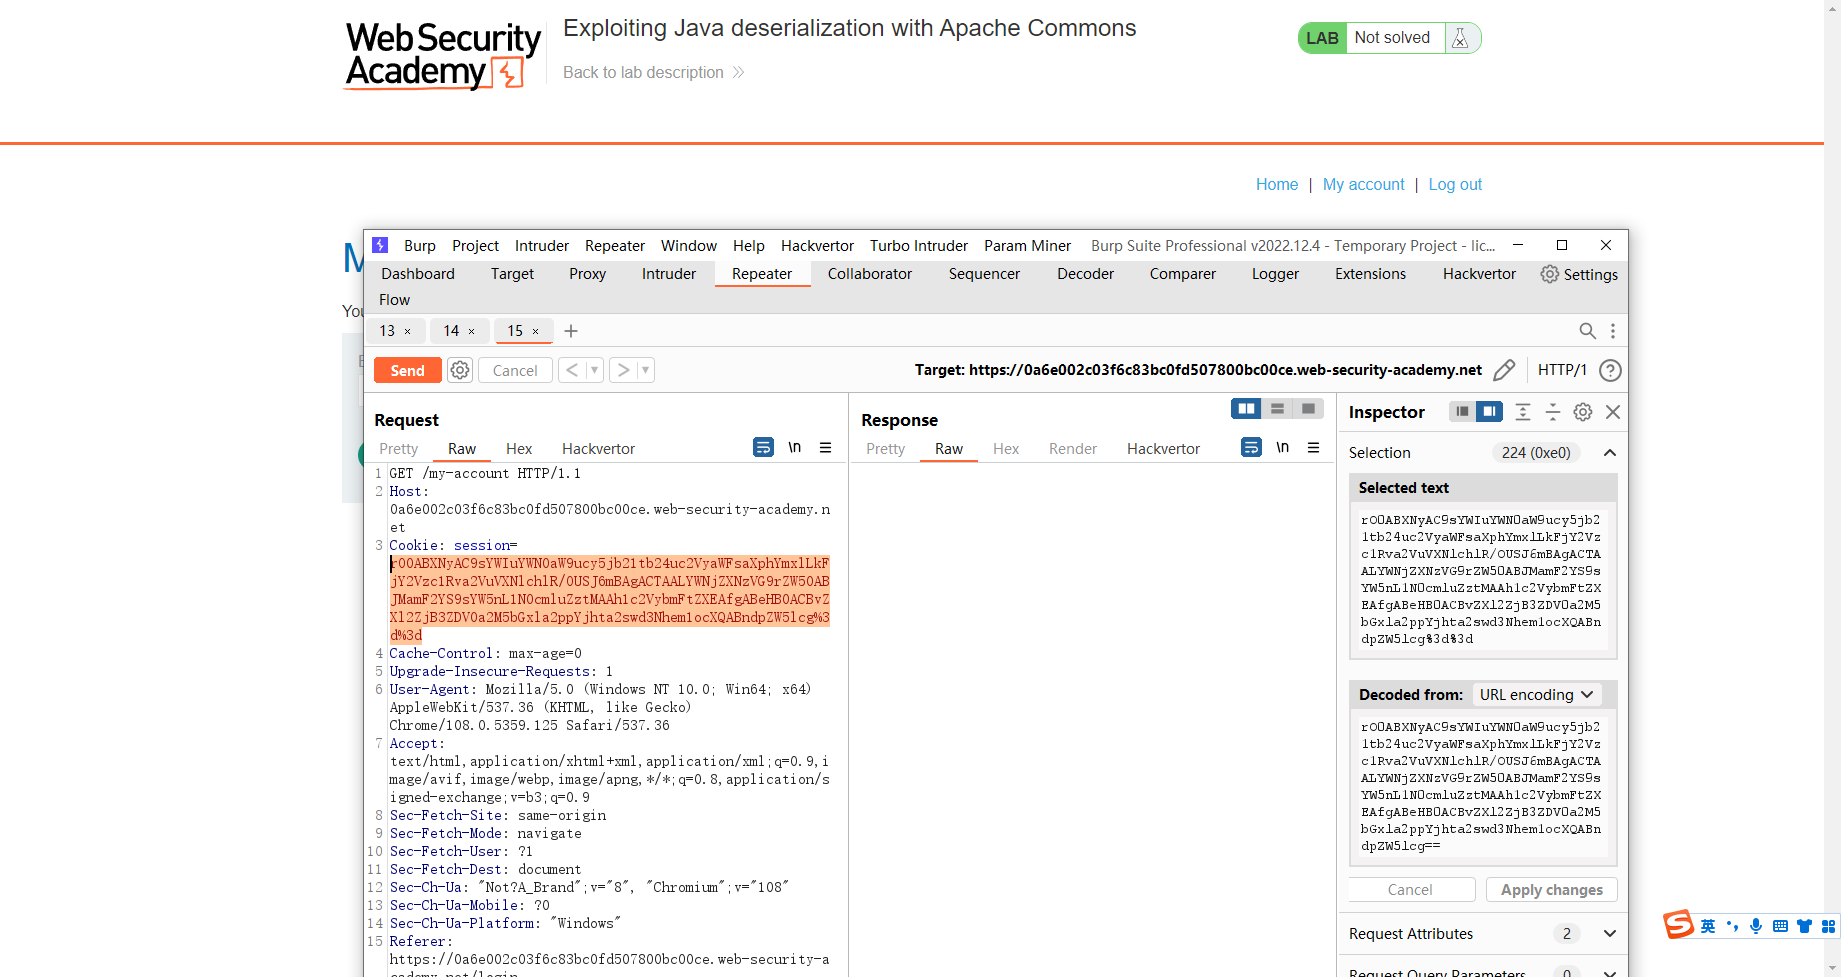Click Cancel next to Send
This screenshot has width=1841, height=977.
tap(515, 370)
